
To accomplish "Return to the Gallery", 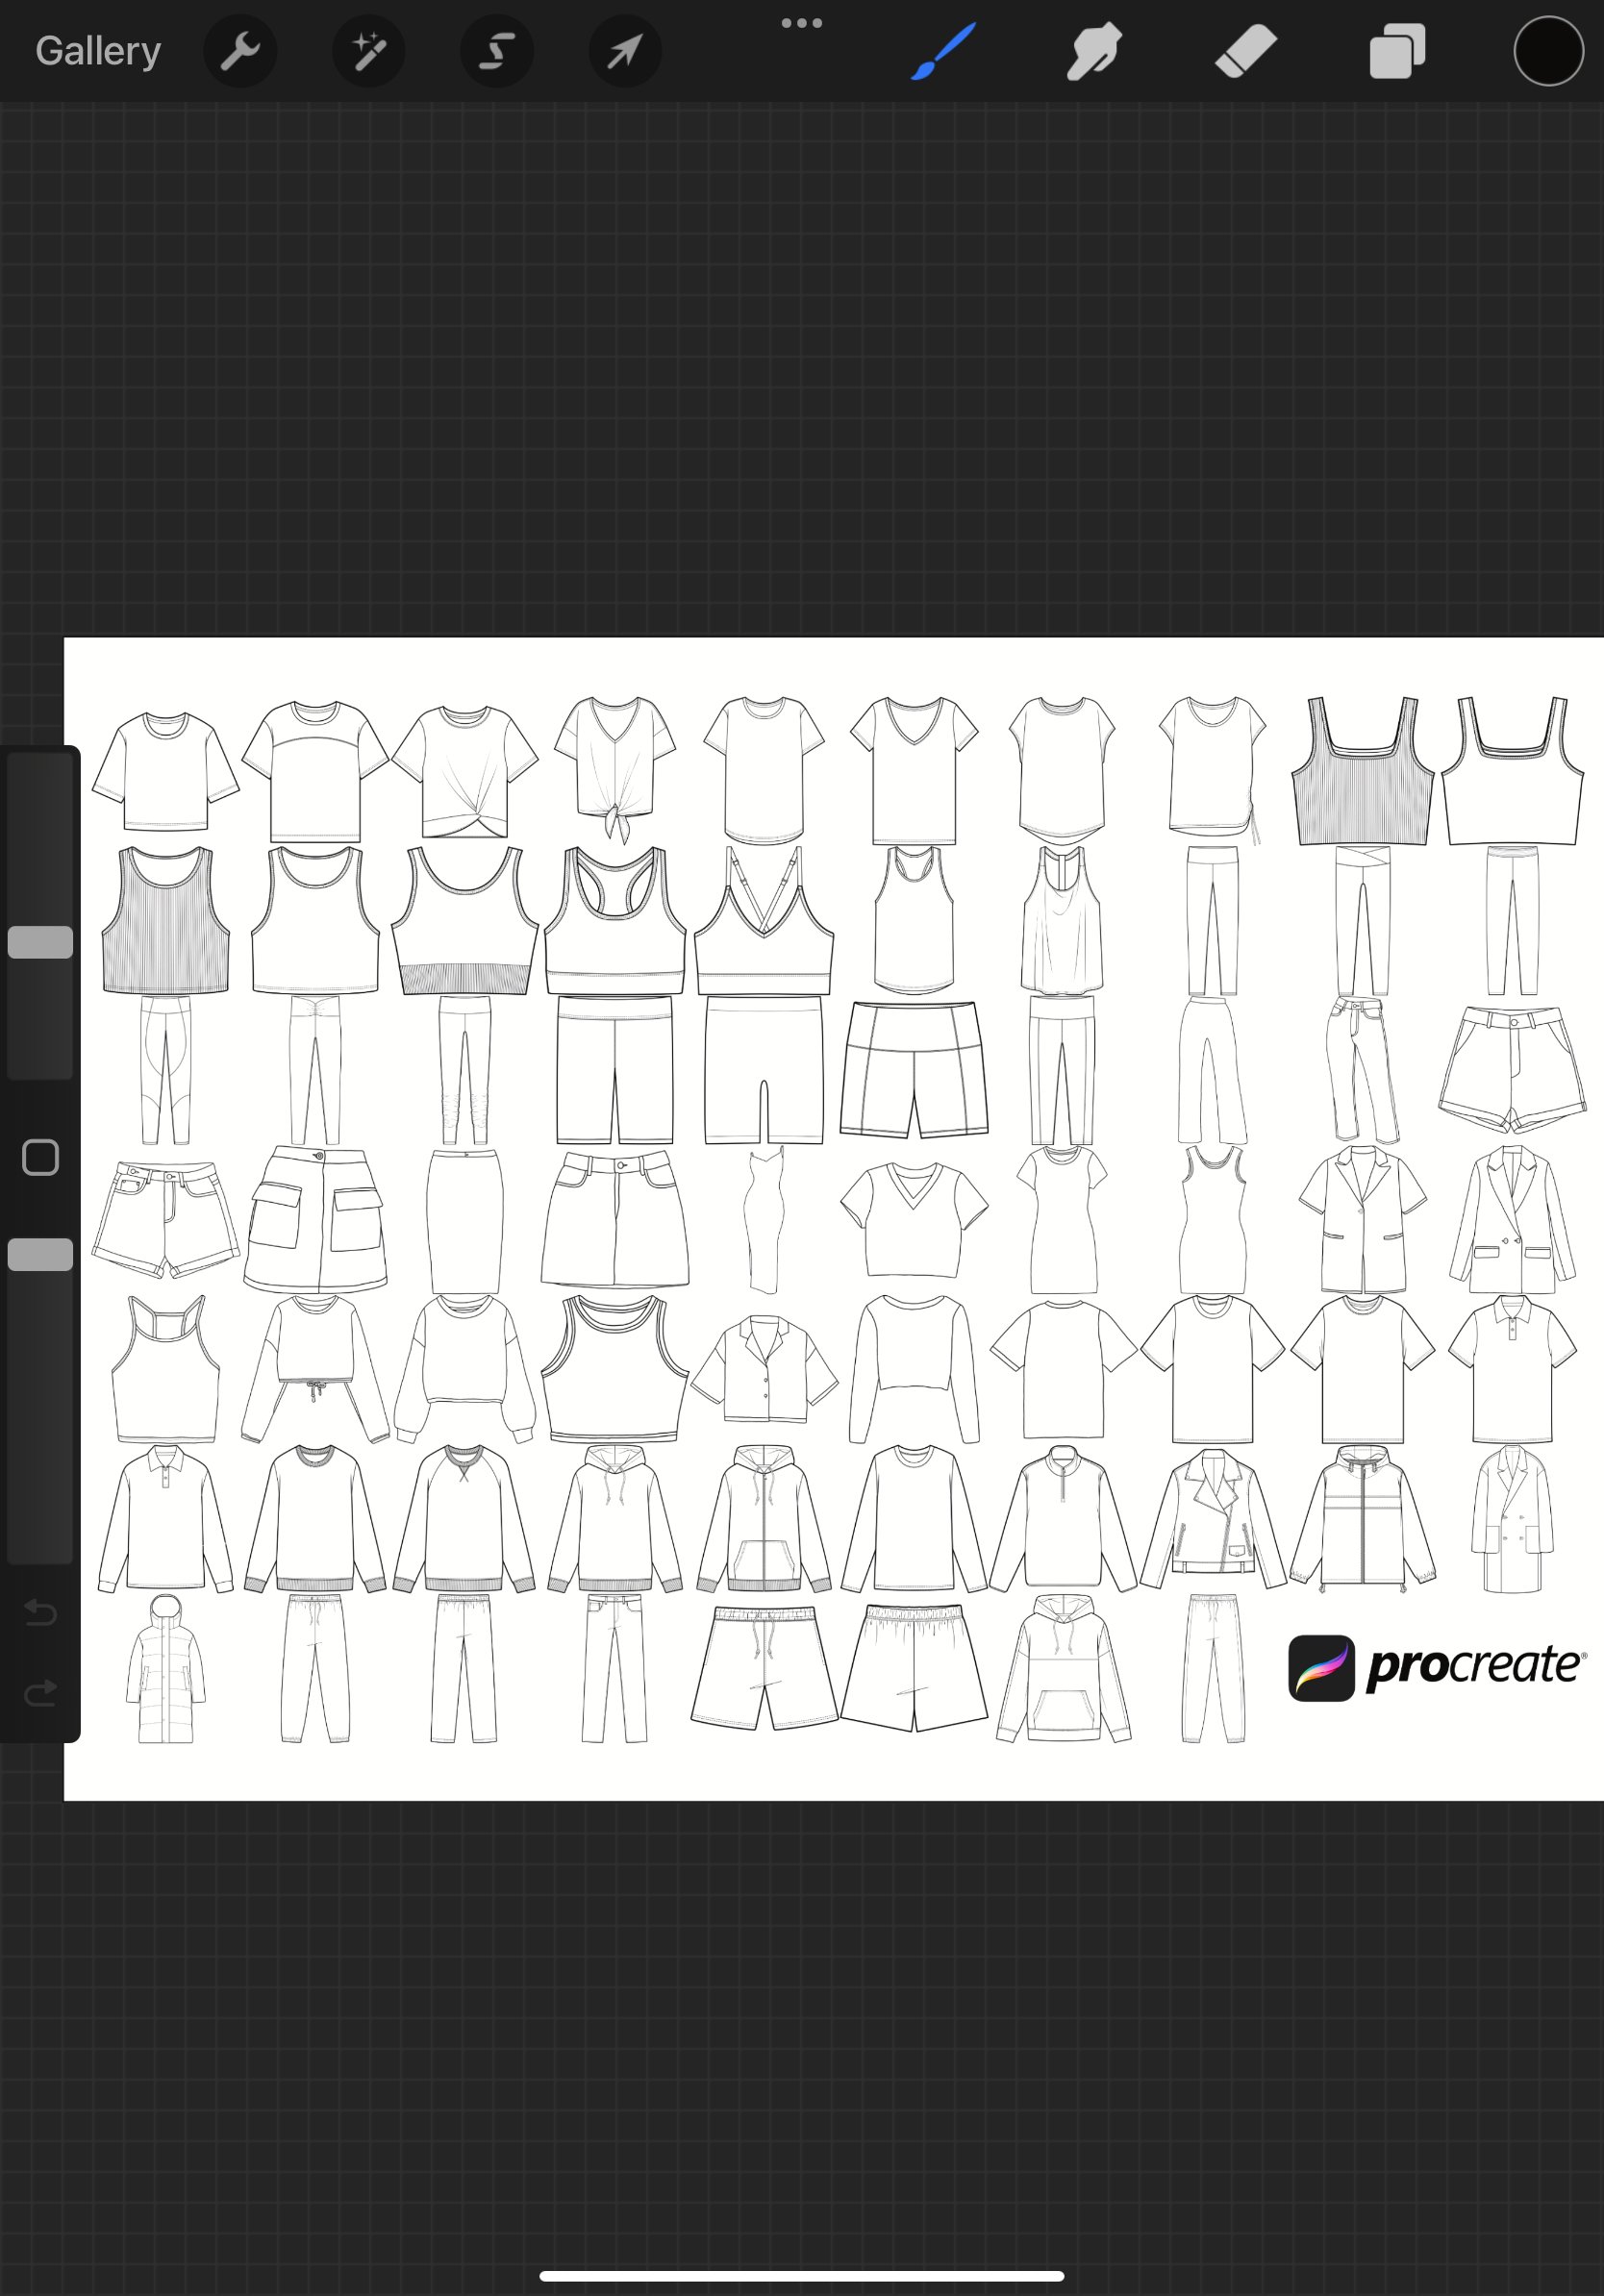I will tap(96, 49).
